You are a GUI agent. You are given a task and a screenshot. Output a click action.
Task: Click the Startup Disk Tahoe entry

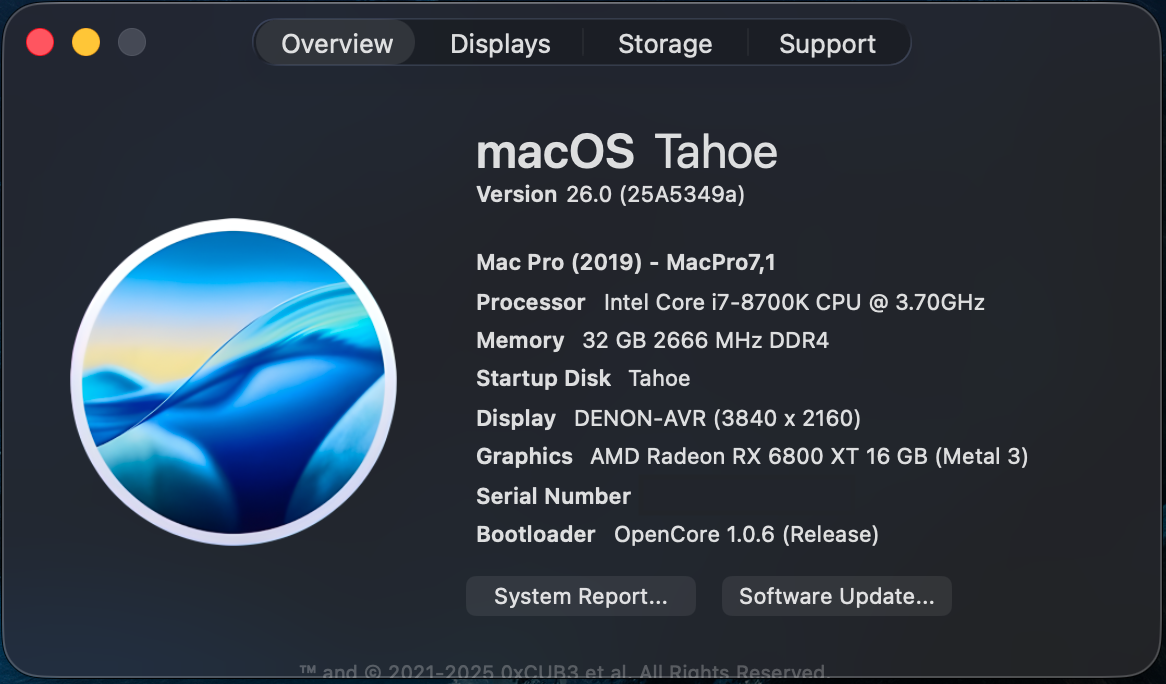(583, 379)
